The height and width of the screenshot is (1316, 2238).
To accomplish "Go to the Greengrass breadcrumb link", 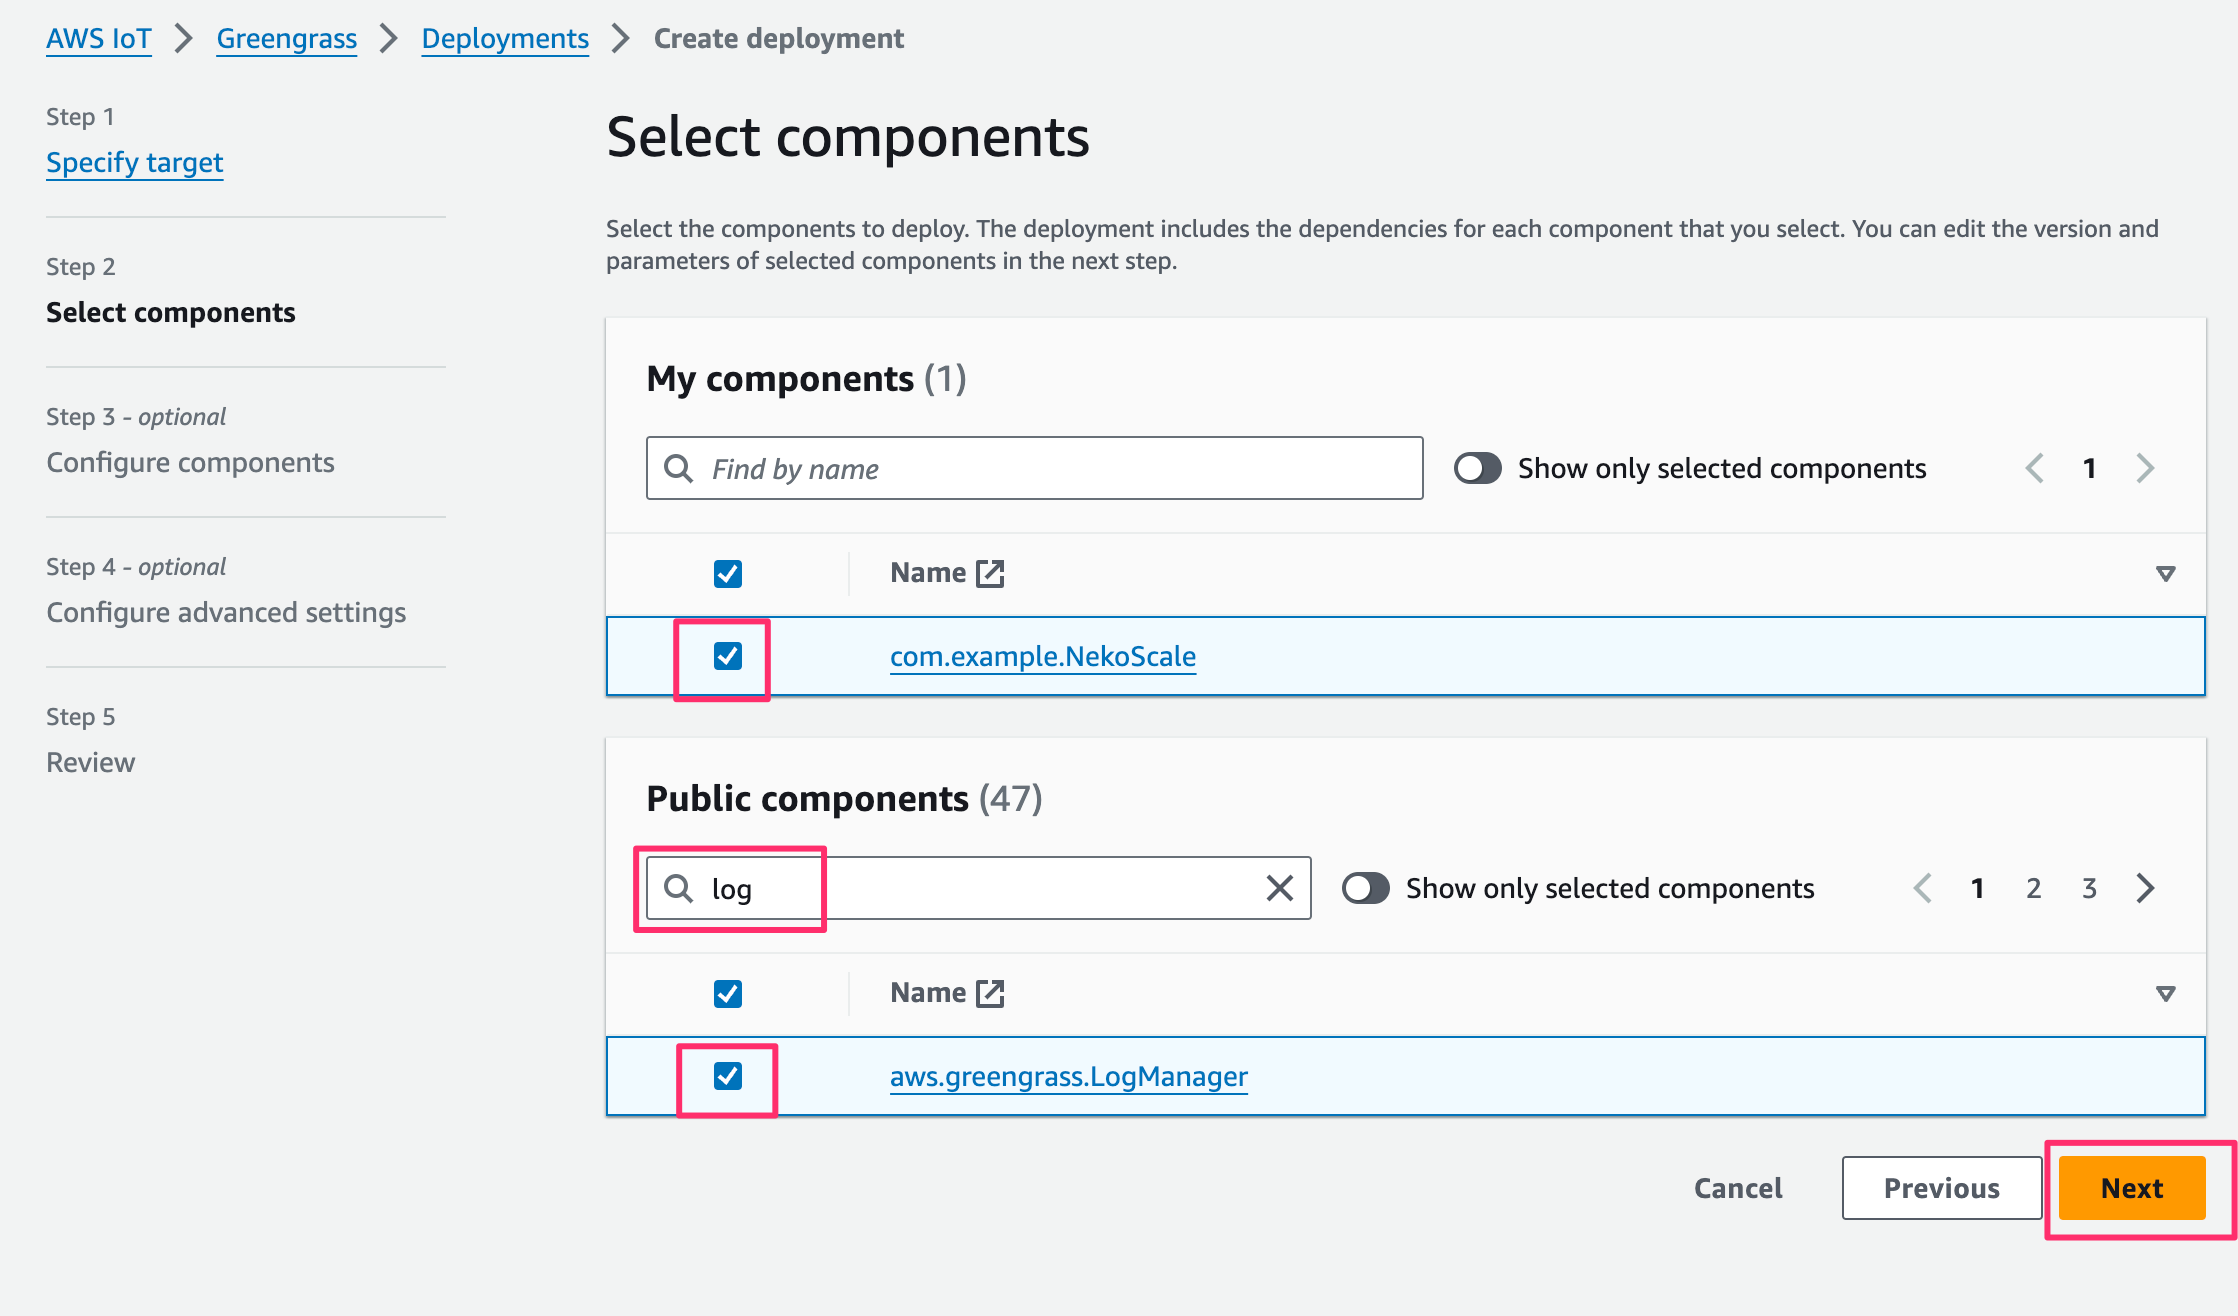I will click(286, 38).
